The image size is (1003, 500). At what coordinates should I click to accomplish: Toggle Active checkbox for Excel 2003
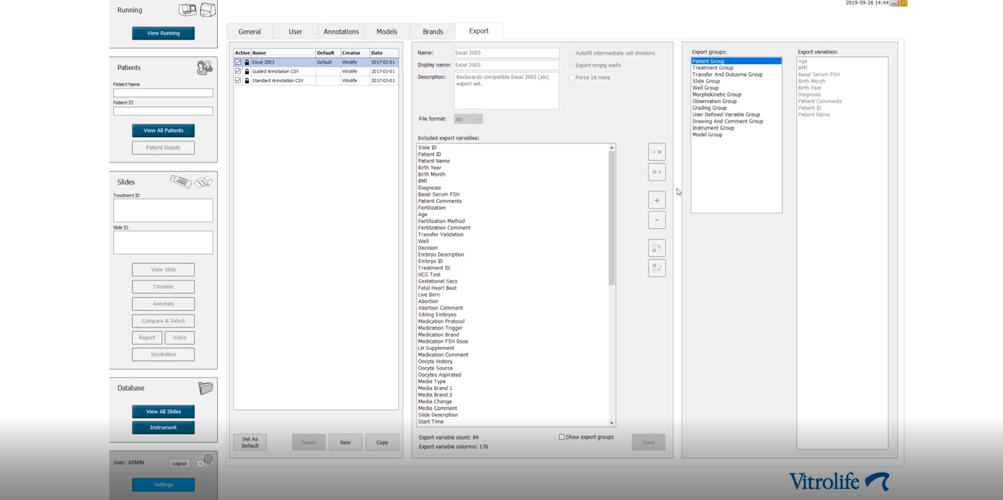click(x=238, y=62)
